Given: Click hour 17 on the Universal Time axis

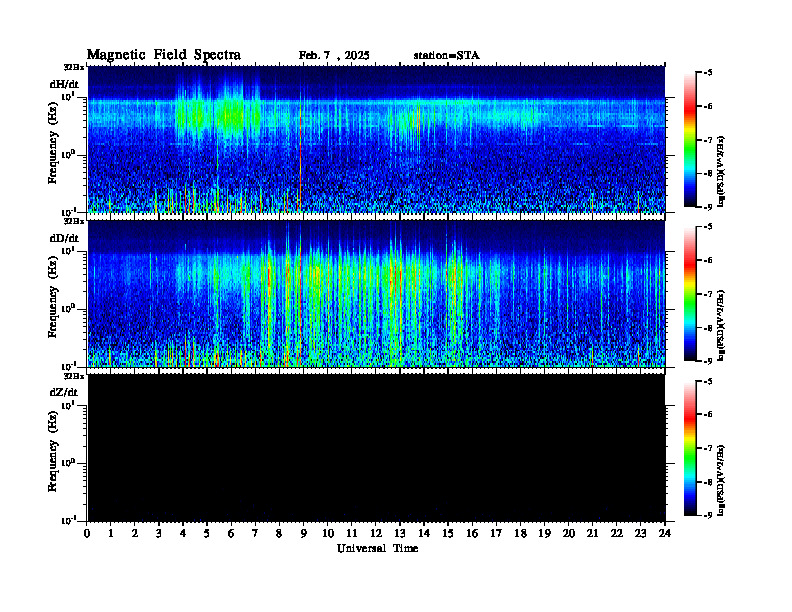Looking at the screenshot, I should (x=496, y=534).
